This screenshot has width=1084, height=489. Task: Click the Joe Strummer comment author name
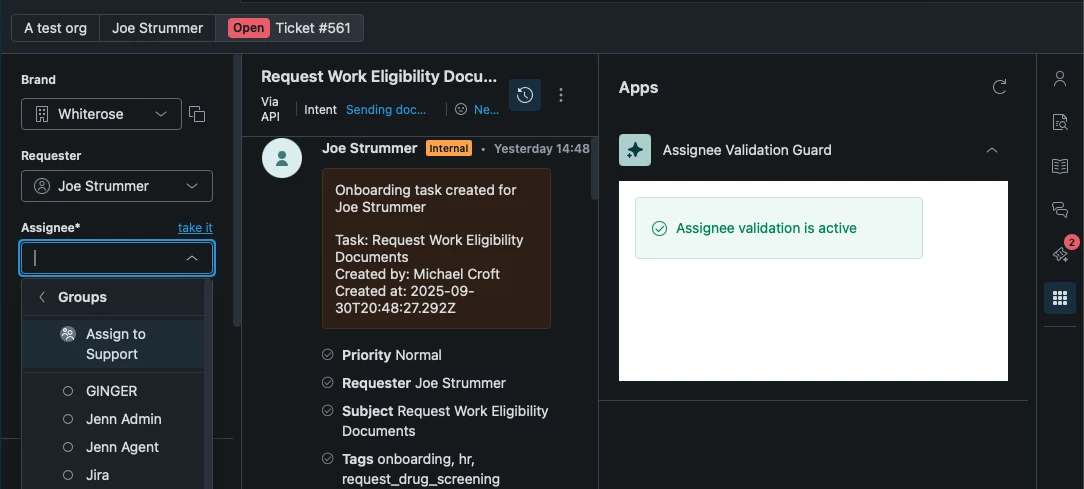[x=370, y=148]
